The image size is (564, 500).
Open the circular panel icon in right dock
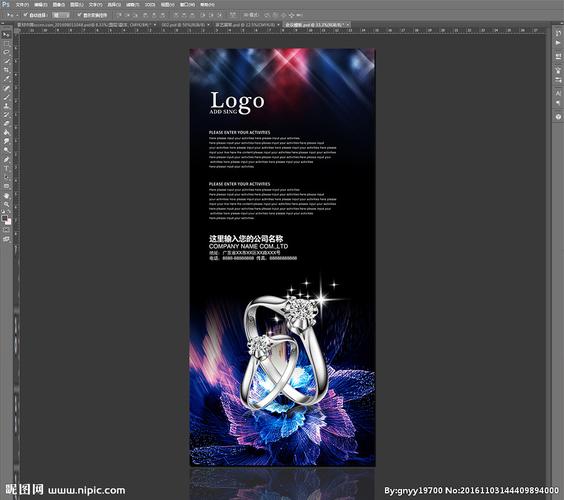(558, 117)
